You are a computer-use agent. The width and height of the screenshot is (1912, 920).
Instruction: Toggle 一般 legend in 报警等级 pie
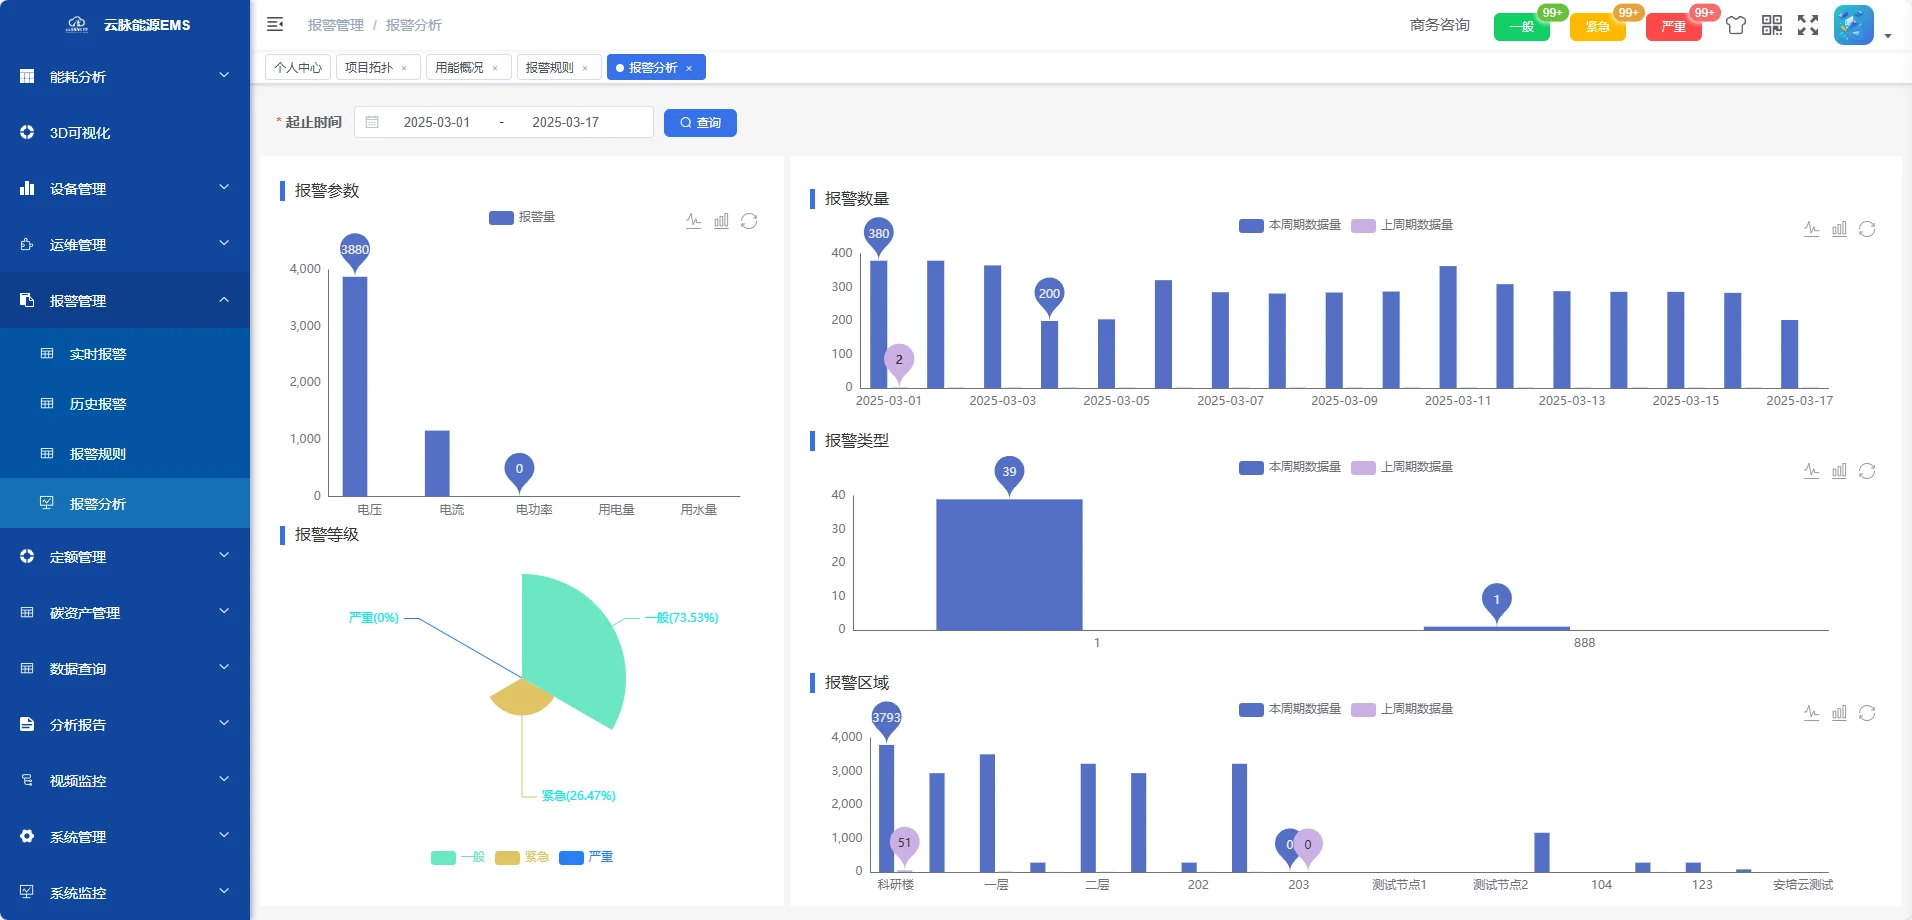click(458, 857)
